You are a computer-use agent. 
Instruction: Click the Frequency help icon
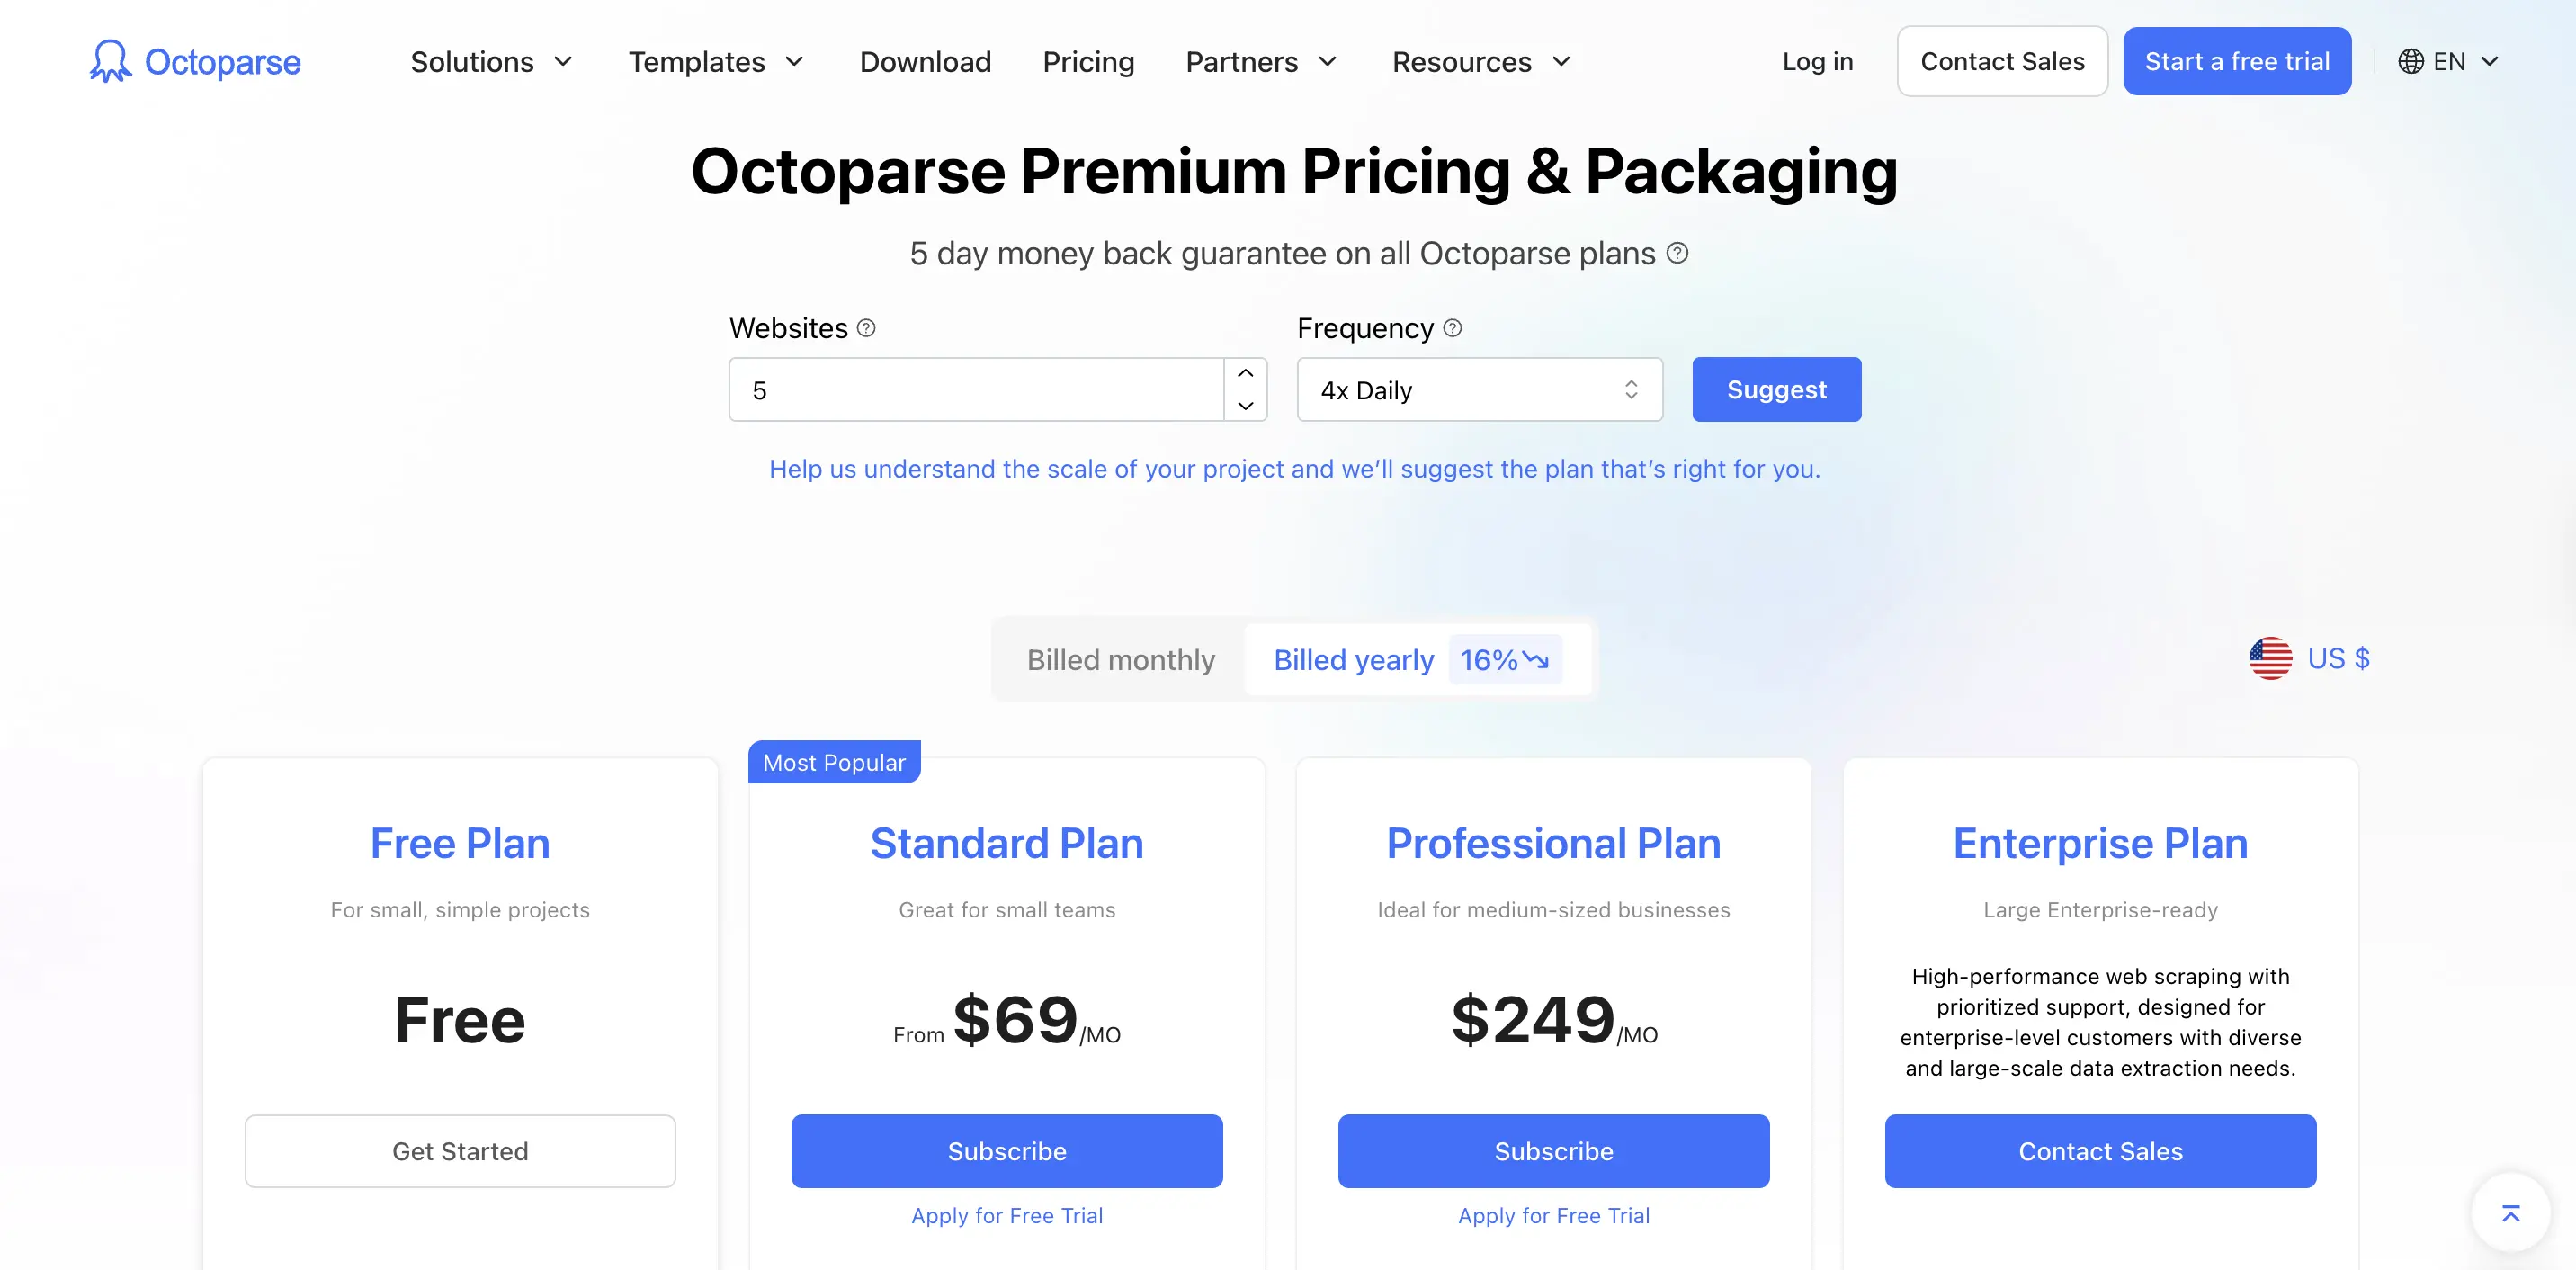tap(1451, 327)
